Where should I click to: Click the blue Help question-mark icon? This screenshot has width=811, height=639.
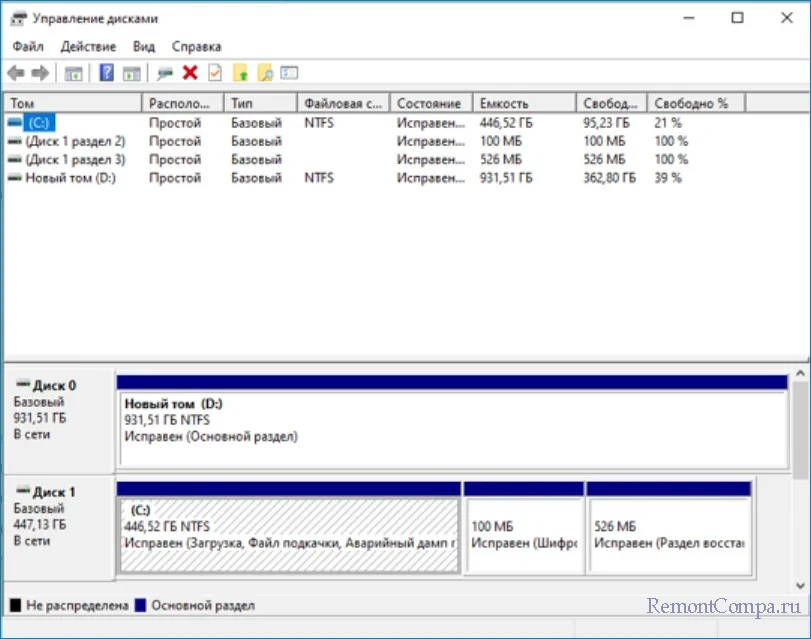point(106,73)
